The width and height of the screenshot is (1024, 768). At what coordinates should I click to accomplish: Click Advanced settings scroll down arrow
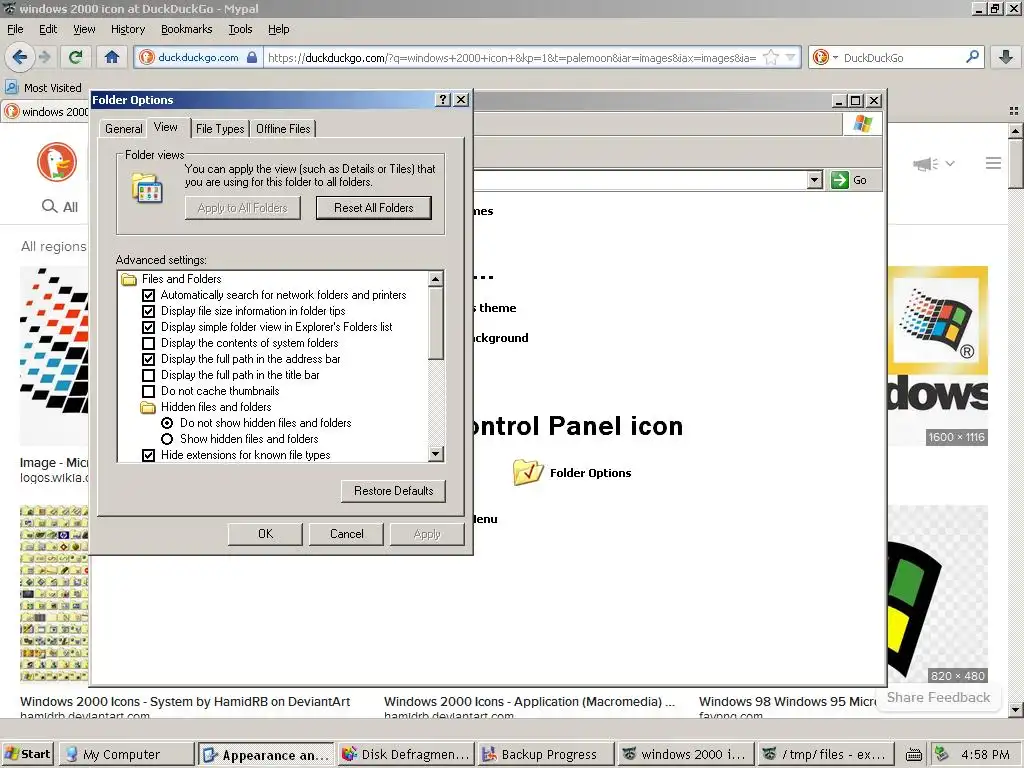point(436,454)
